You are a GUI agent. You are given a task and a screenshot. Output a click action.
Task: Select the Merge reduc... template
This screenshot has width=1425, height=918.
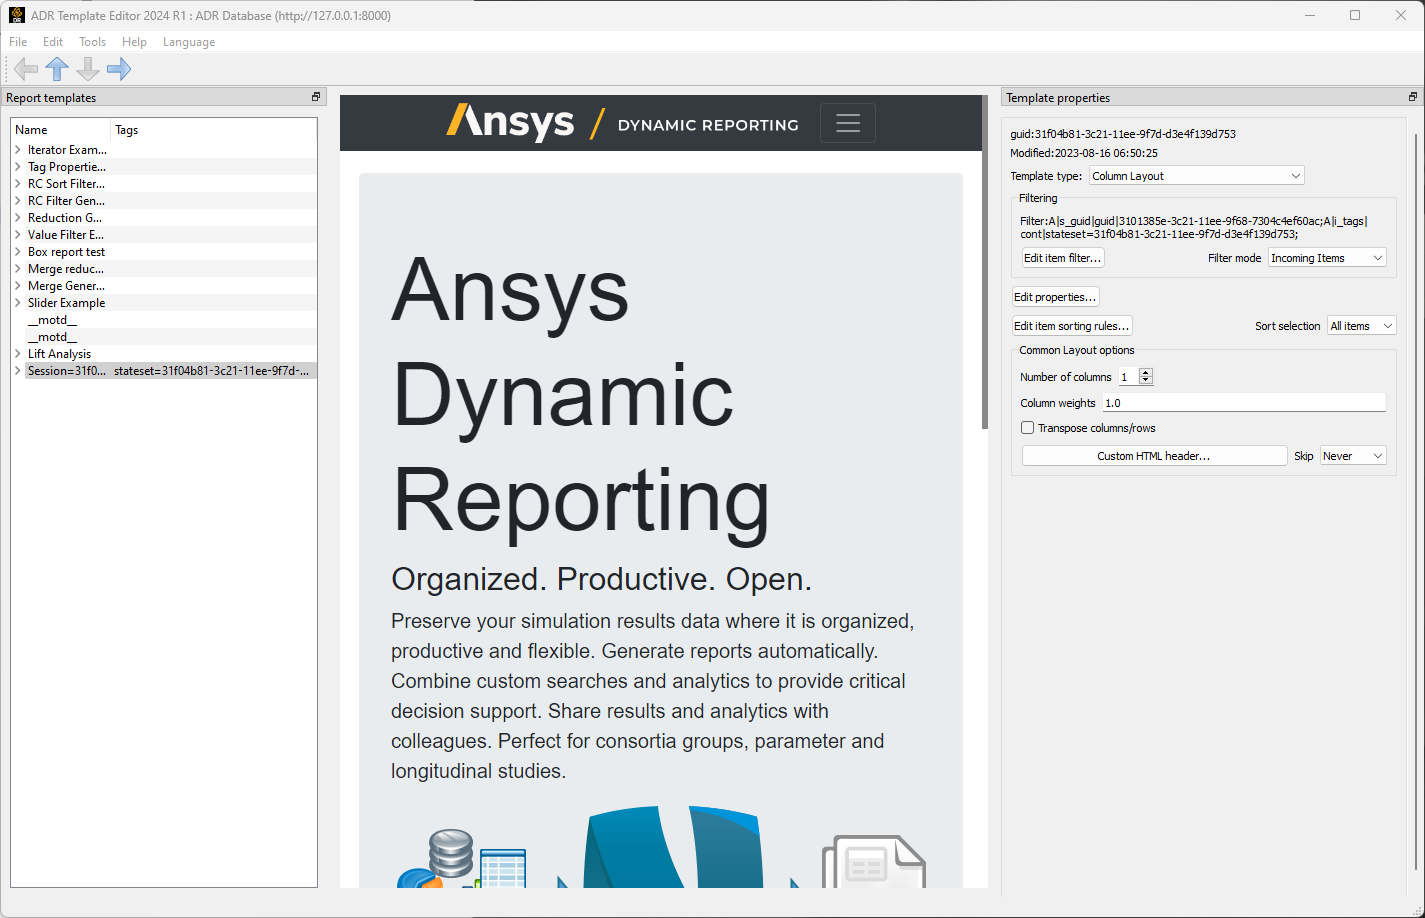click(66, 269)
